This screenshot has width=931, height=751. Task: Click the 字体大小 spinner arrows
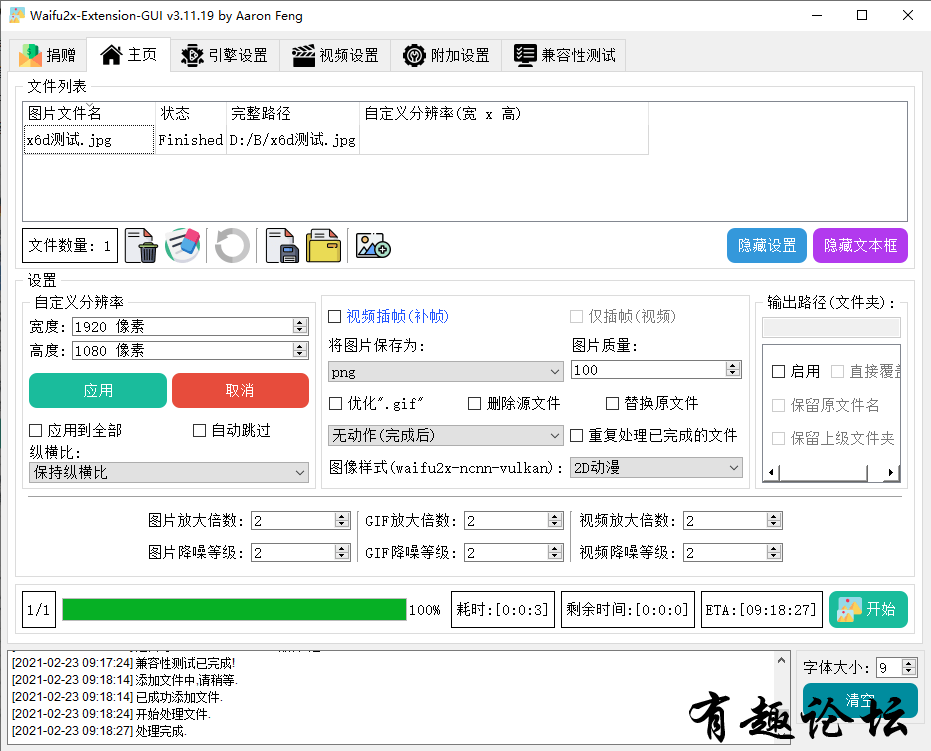(908, 667)
